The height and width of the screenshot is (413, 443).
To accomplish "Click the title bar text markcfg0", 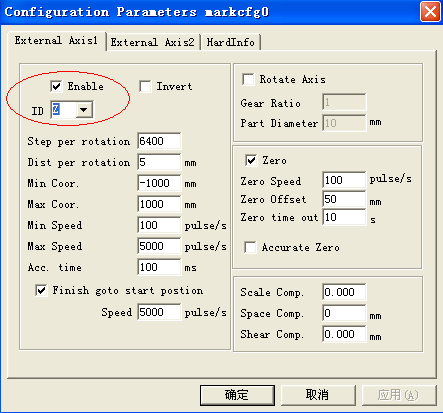I will [x=237, y=12].
